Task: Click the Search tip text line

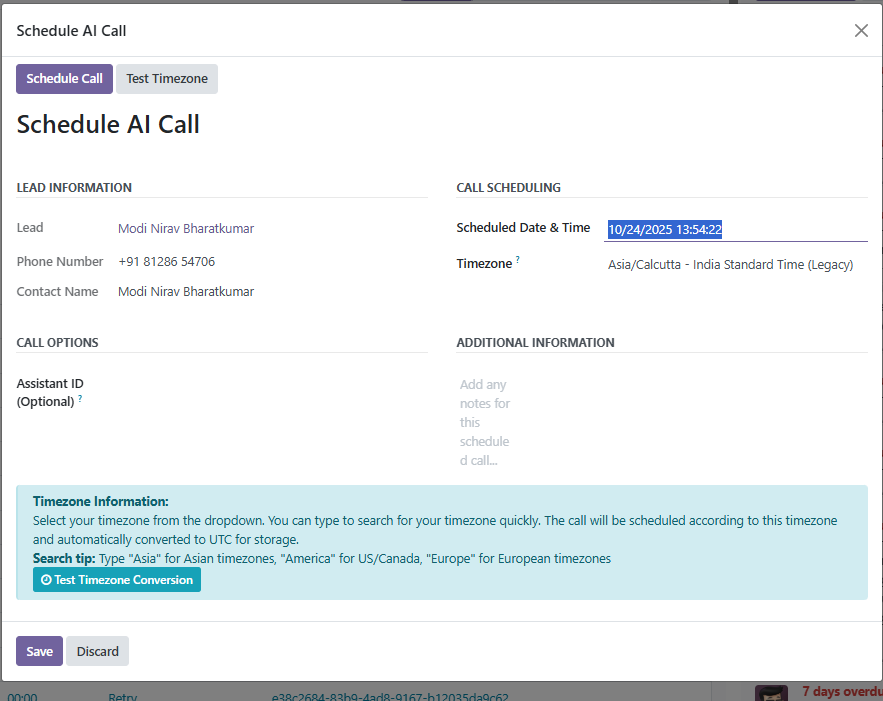Action: [x=322, y=559]
